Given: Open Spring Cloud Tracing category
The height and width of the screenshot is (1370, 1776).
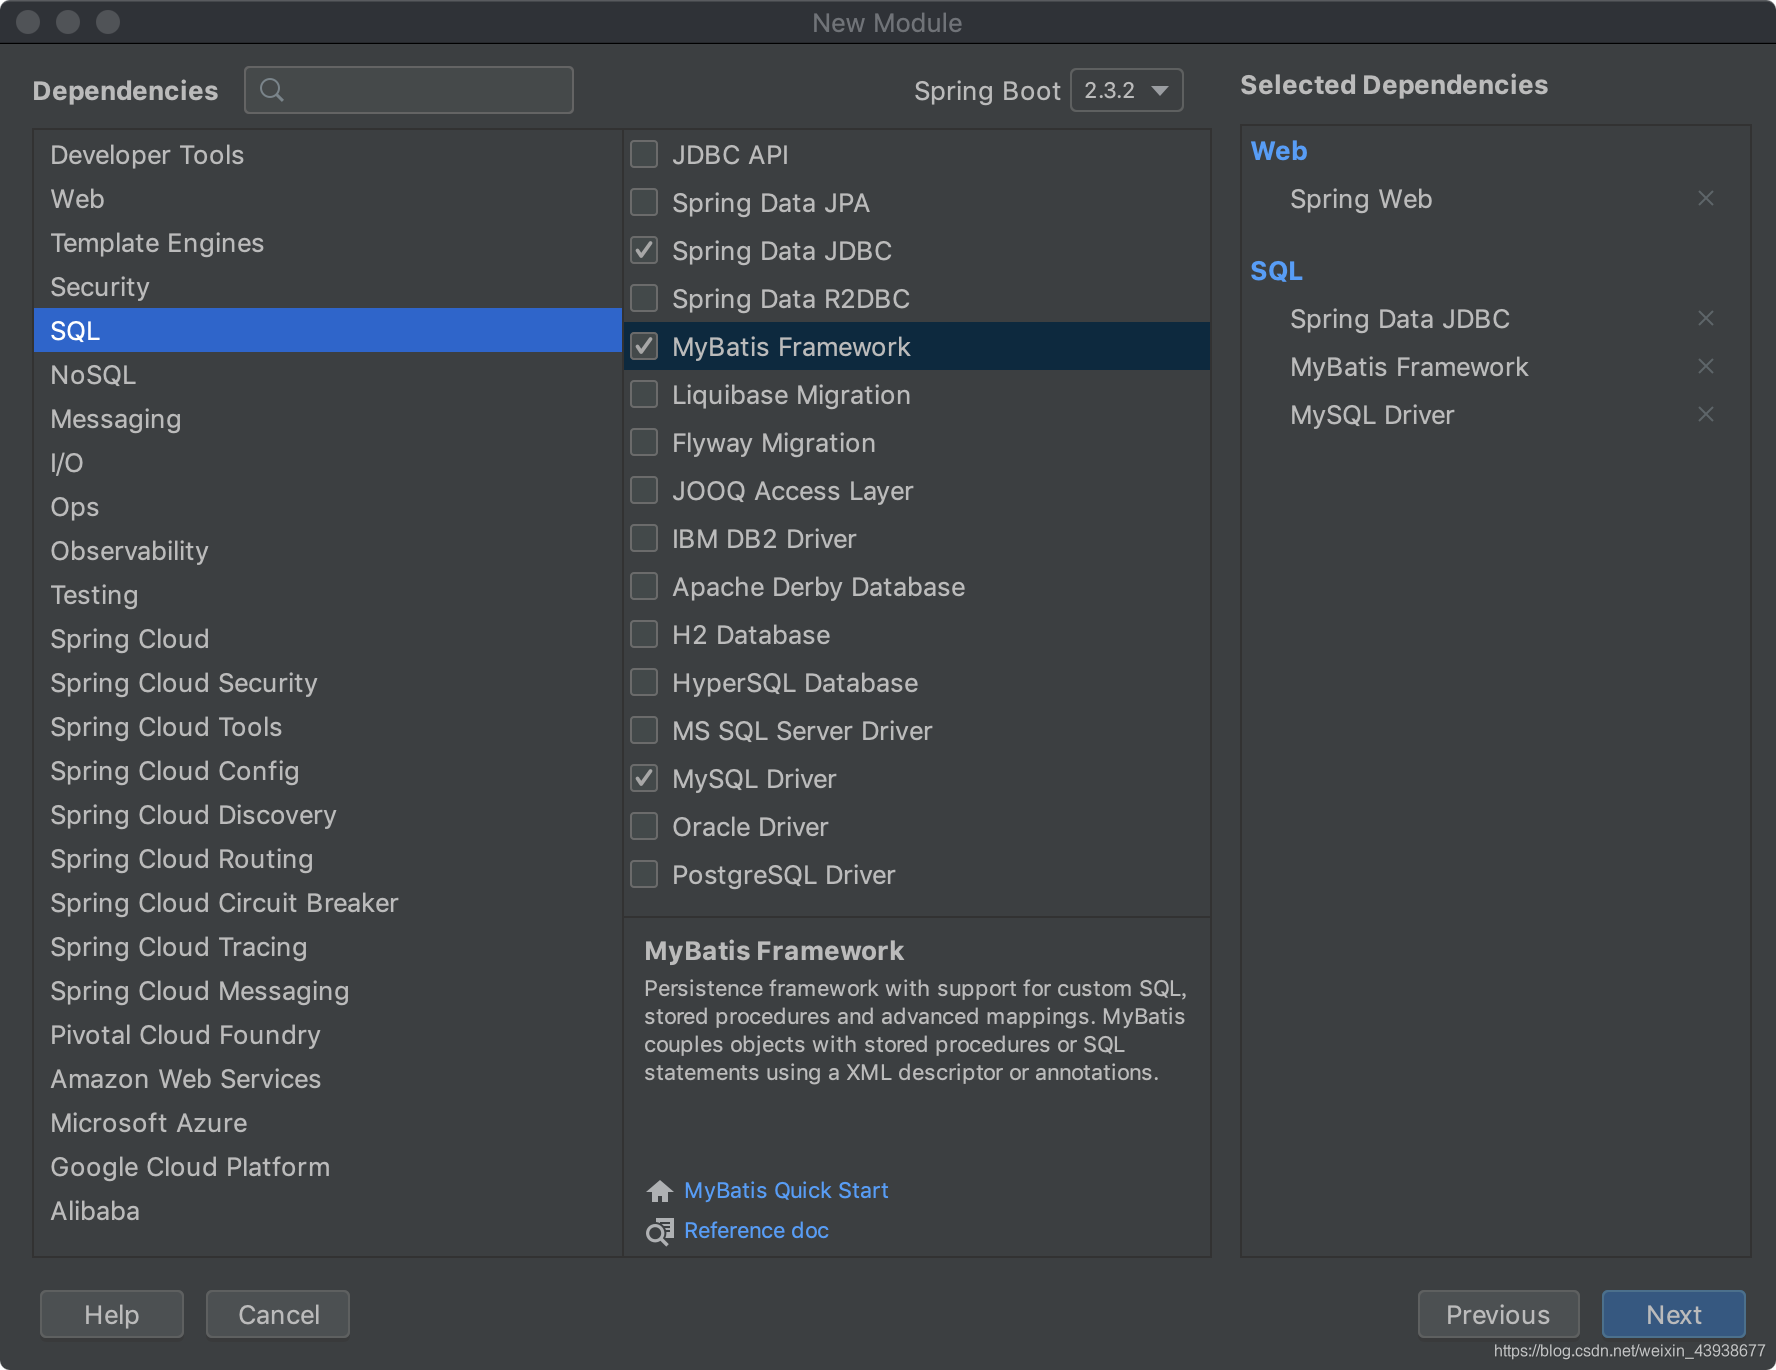Looking at the screenshot, I should [328, 947].
